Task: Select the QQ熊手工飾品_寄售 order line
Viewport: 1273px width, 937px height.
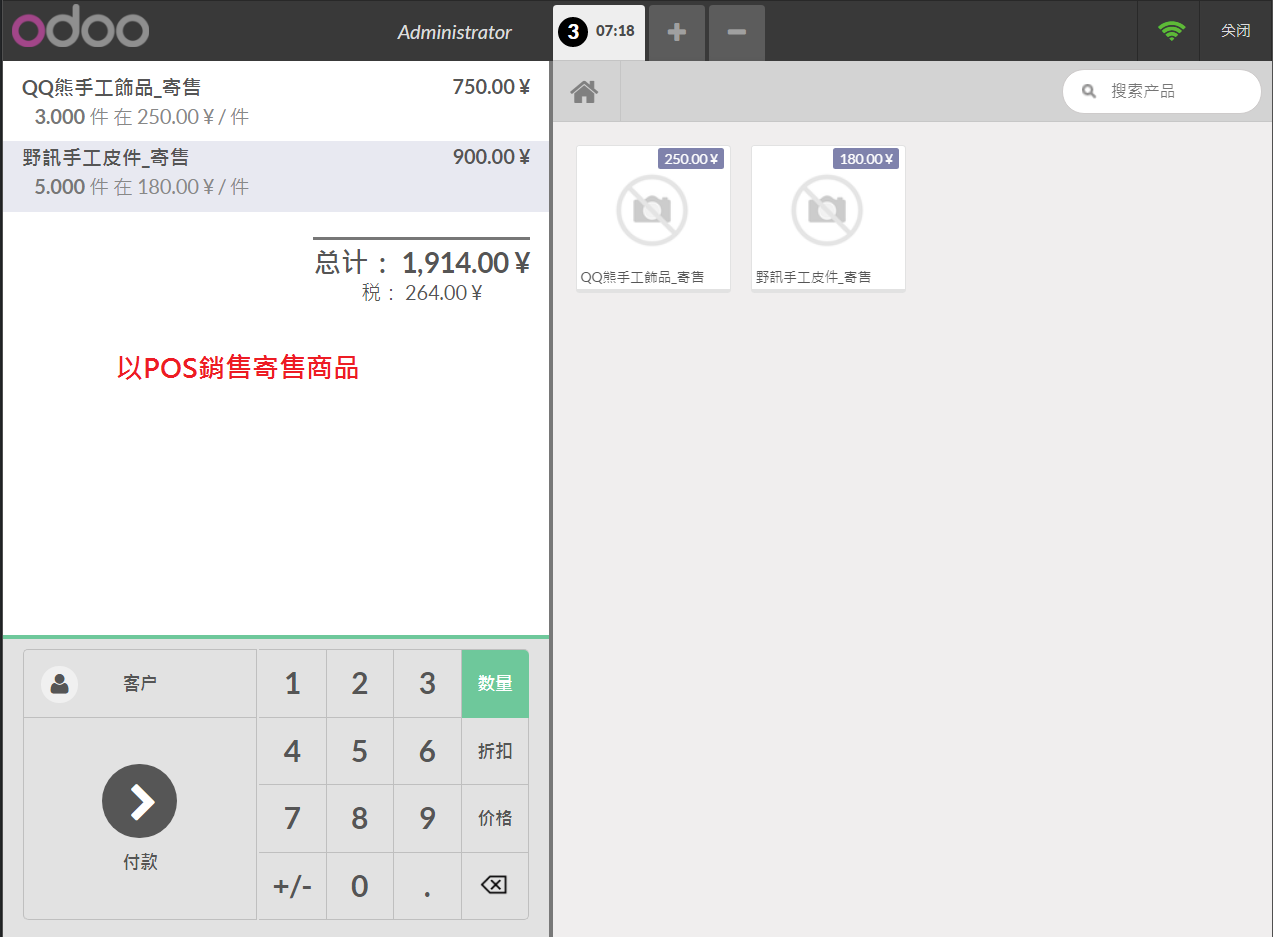Action: tap(276, 102)
